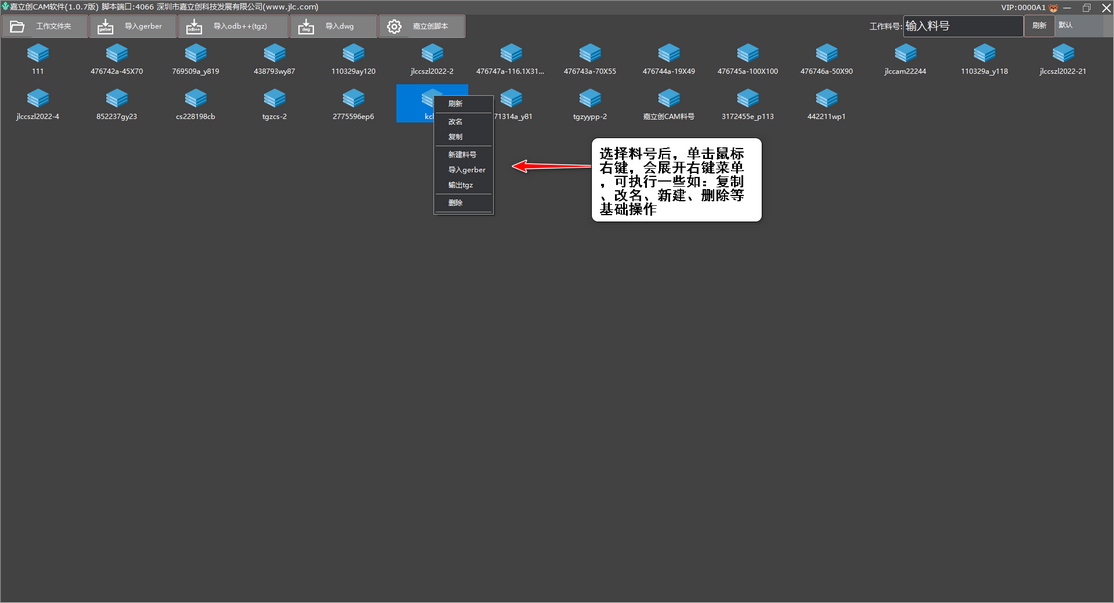Click the VIP:0000A1 label in title bar
This screenshot has height=603, width=1114.
[x=1023, y=7]
